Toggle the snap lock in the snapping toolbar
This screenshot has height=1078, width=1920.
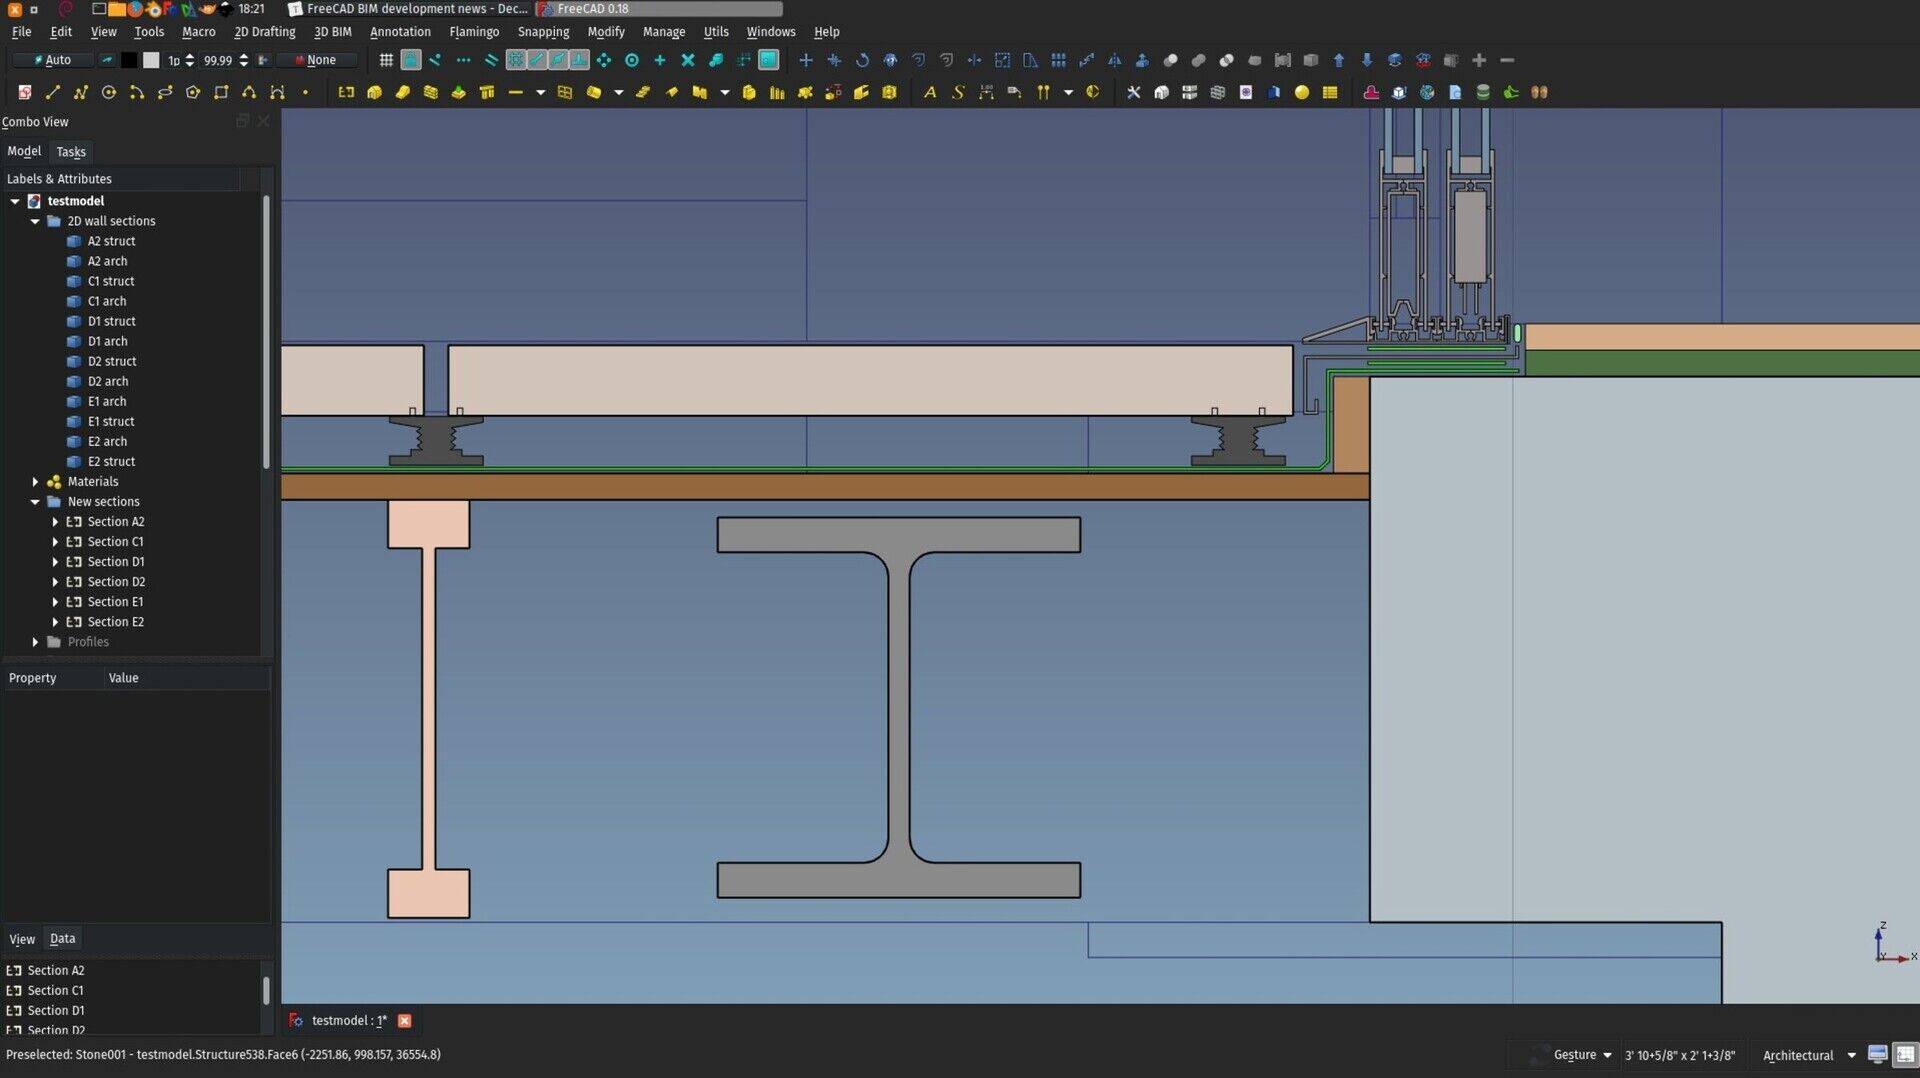(411, 60)
